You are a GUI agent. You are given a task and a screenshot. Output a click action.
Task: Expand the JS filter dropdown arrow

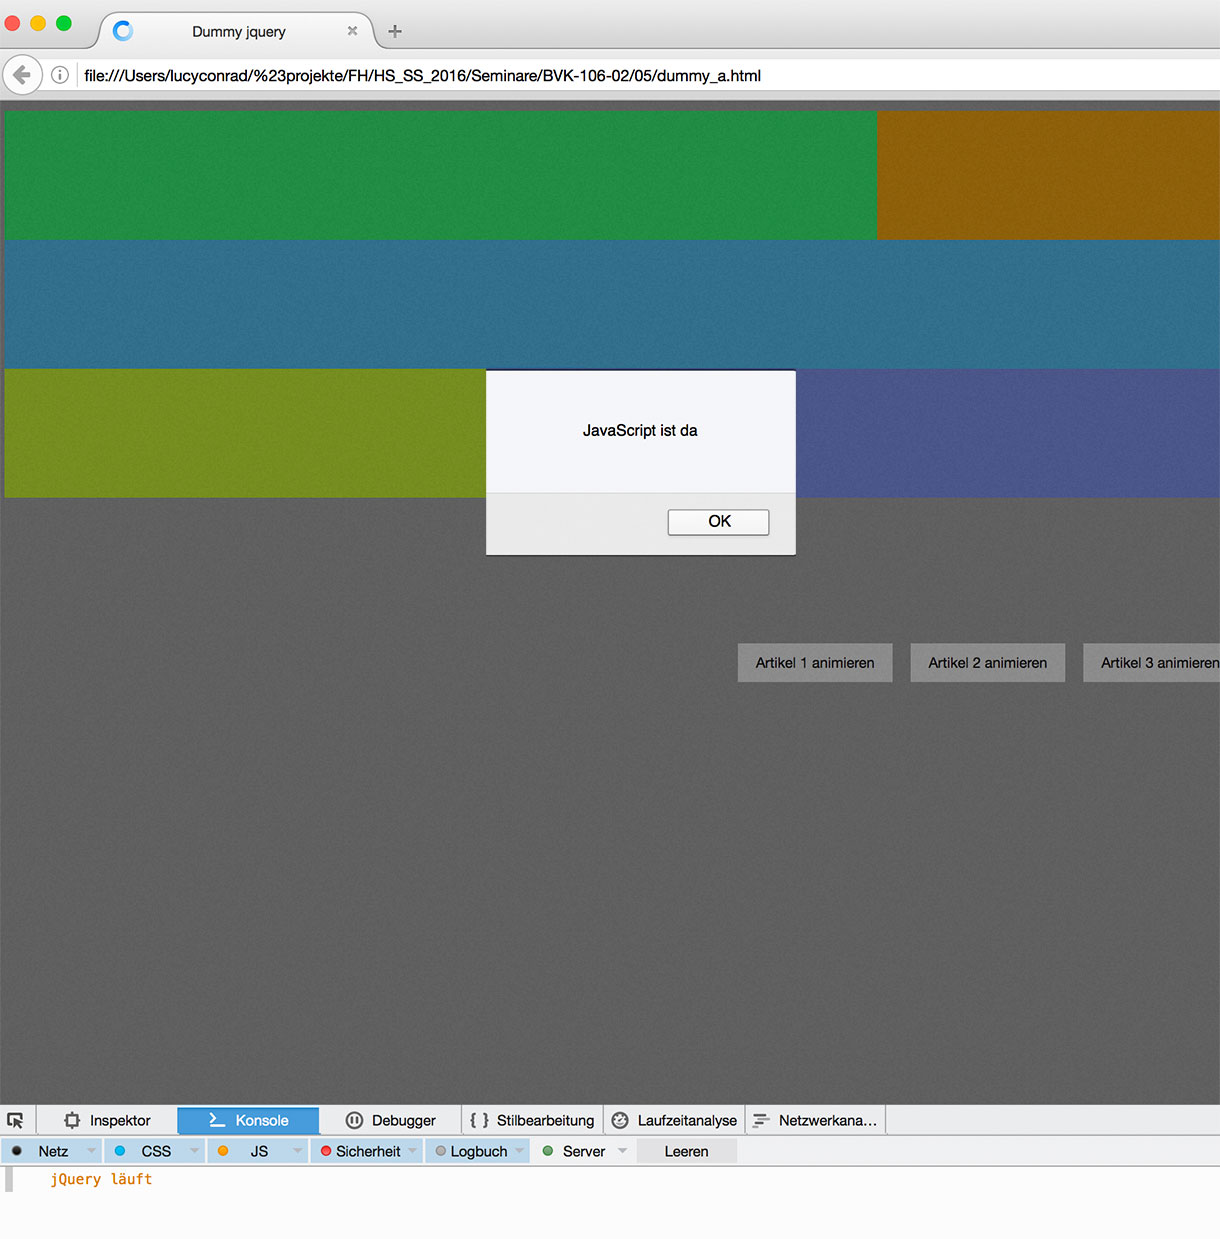click(297, 1151)
